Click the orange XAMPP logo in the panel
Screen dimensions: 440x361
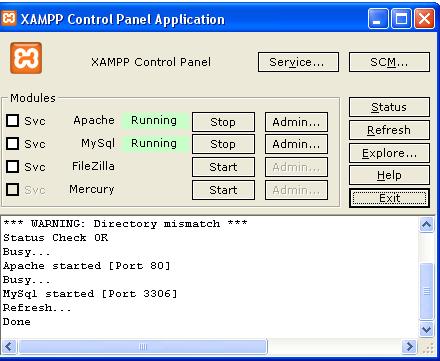coord(26,58)
